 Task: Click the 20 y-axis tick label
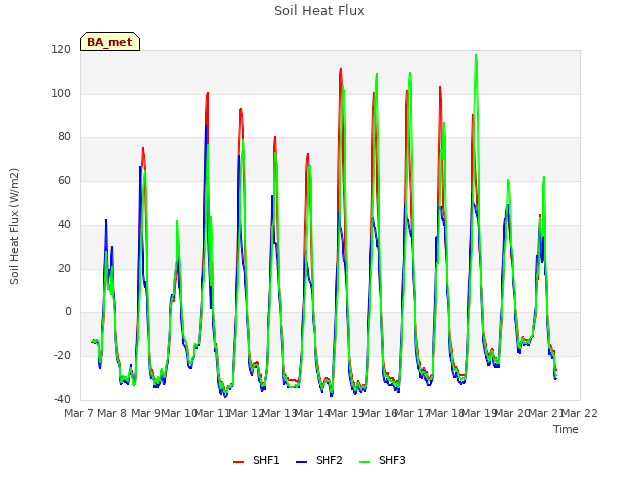tap(64, 269)
